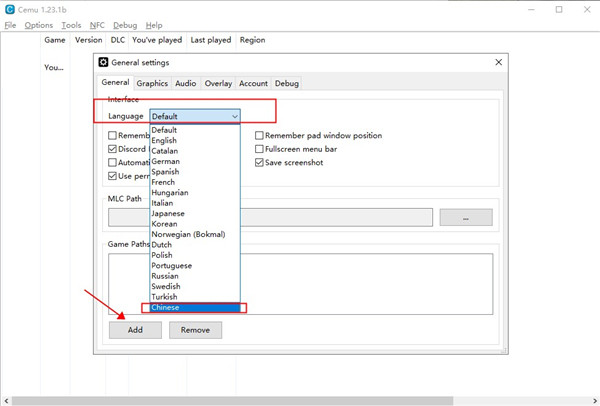Open the File menu
The width and height of the screenshot is (600, 406).
(x=10, y=25)
